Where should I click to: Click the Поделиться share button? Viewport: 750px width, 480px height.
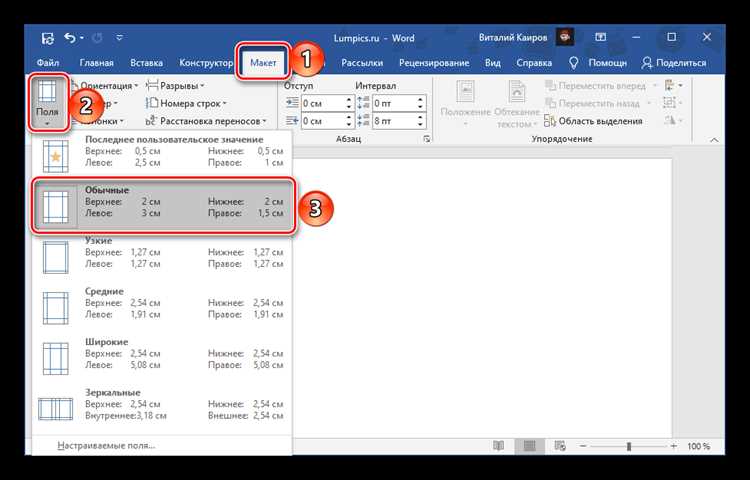[x=674, y=63]
